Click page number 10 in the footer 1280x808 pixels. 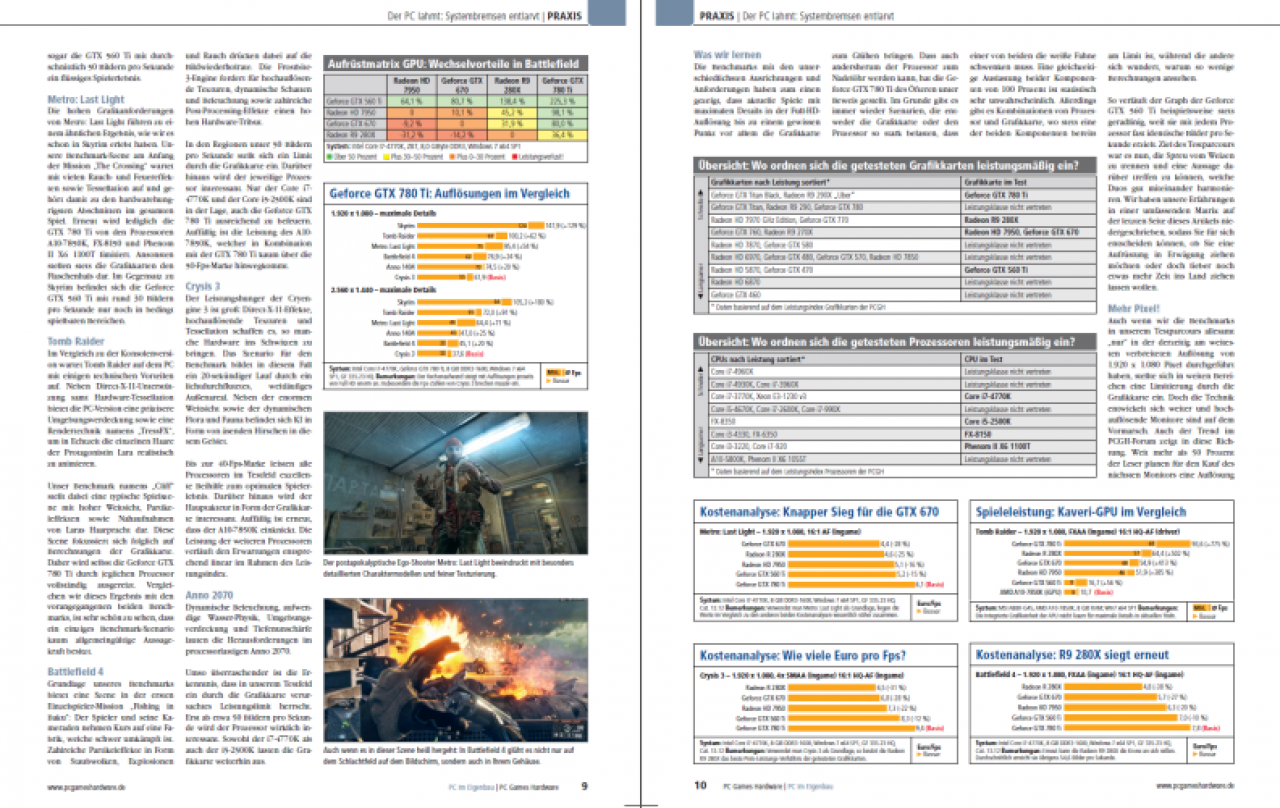[701, 785]
